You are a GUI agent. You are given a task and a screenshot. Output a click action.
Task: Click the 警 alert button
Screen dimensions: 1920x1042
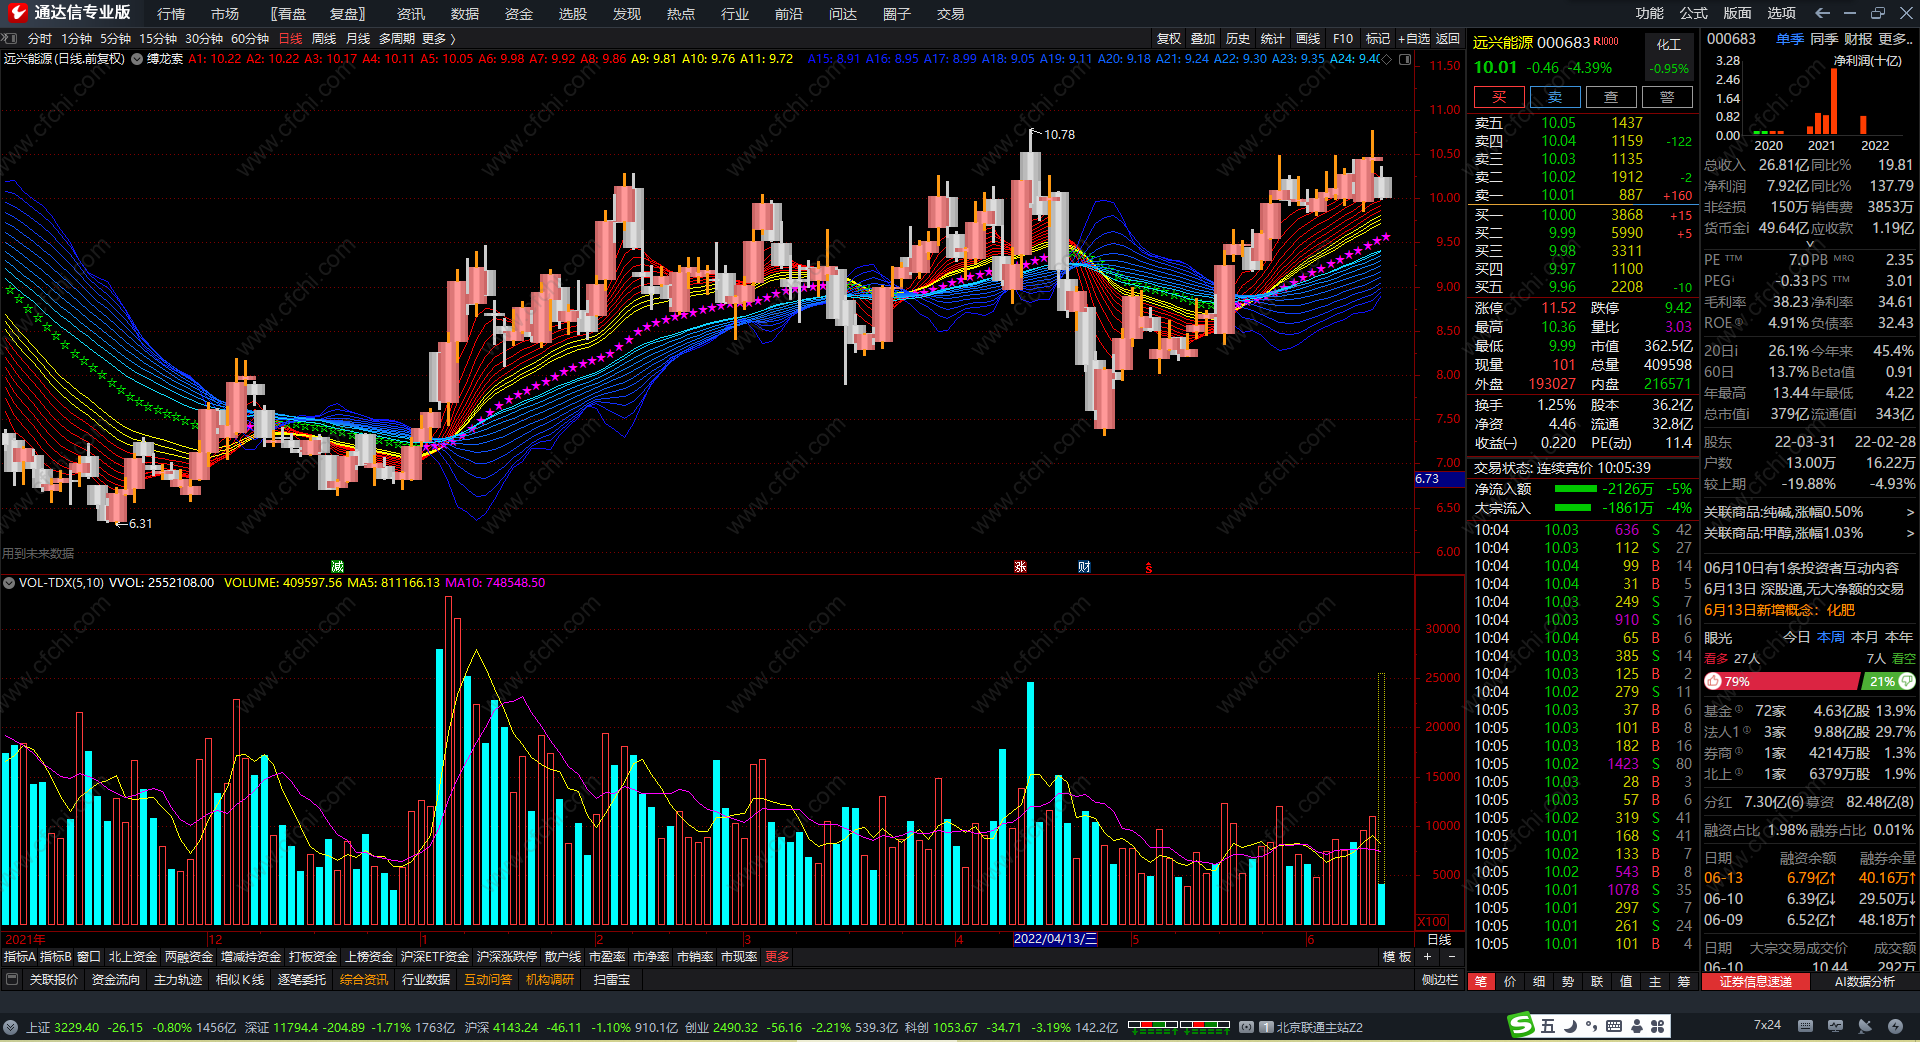pos(1667,97)
